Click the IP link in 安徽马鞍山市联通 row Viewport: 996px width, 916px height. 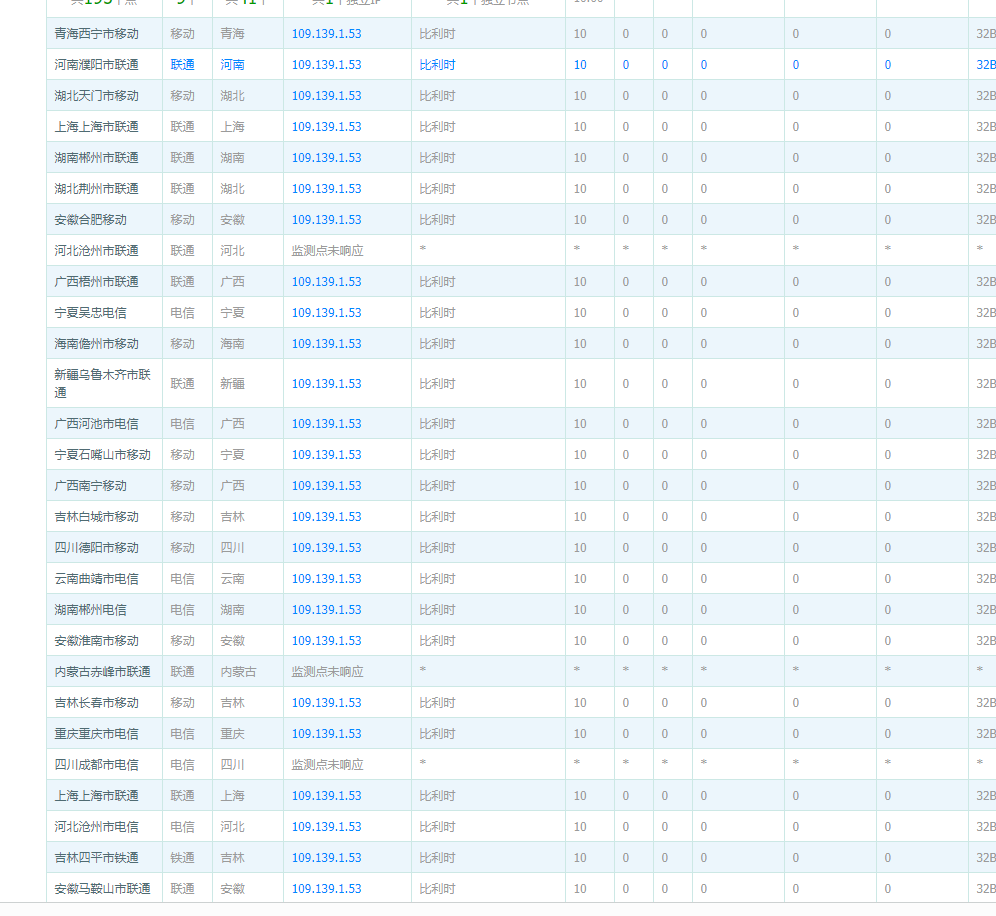tap(325, 888)
